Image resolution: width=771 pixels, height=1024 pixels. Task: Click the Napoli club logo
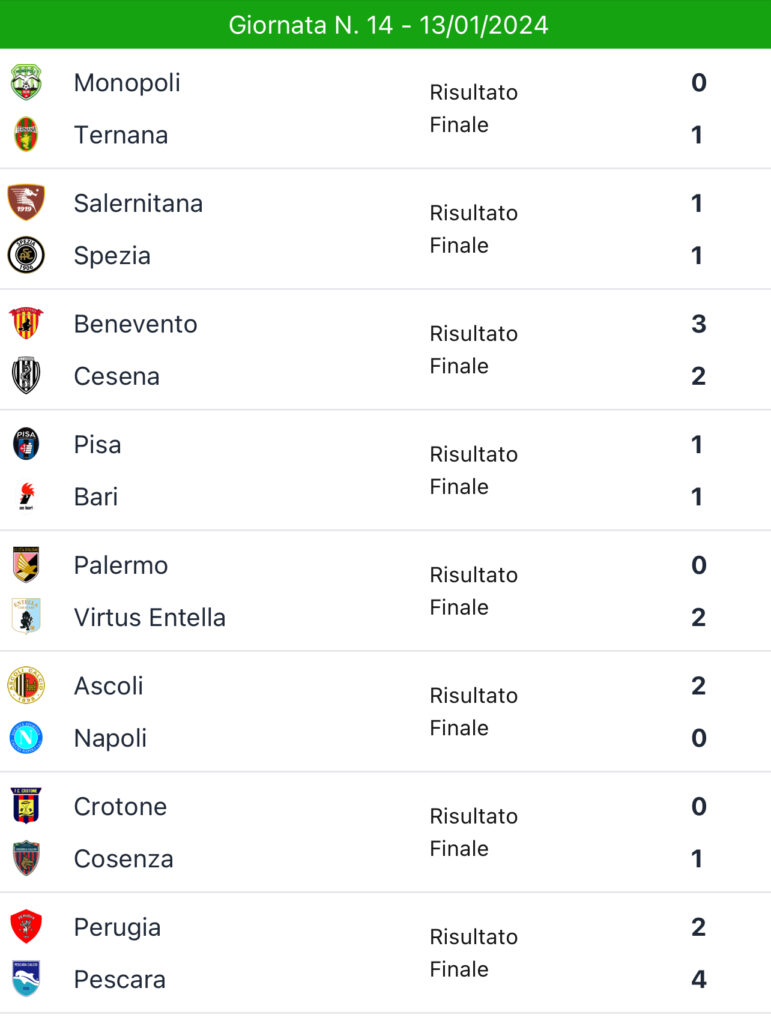pyautogui.click(x=26, y=738)
